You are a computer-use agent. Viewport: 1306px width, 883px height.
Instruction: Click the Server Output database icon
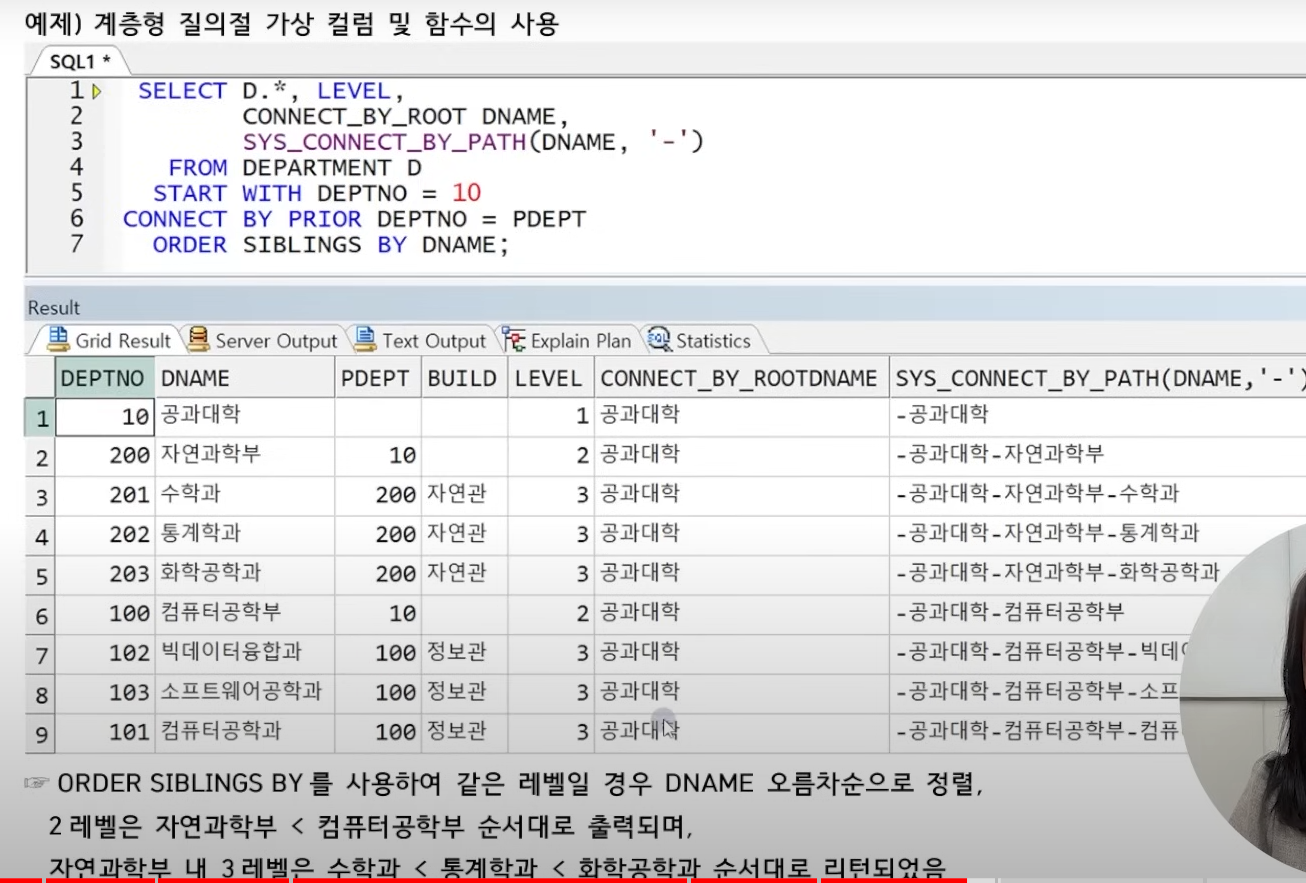198,340
